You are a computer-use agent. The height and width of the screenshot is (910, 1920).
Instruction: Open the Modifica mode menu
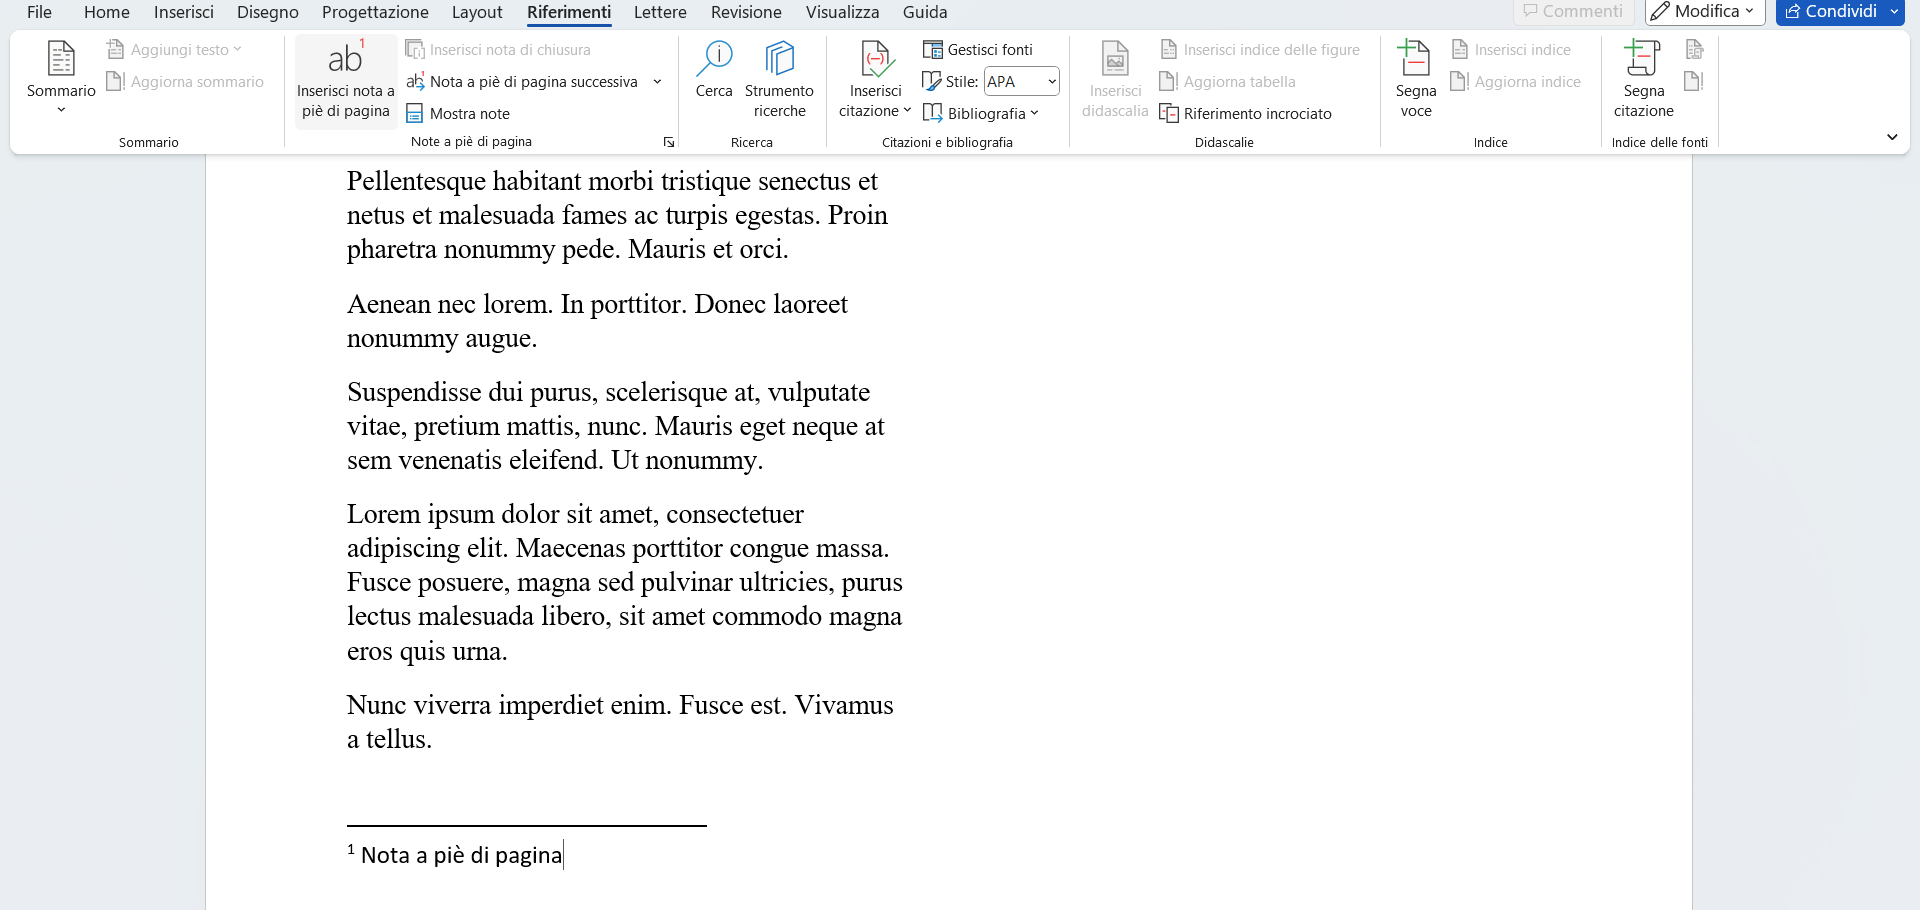click(x=1703, y=12)
